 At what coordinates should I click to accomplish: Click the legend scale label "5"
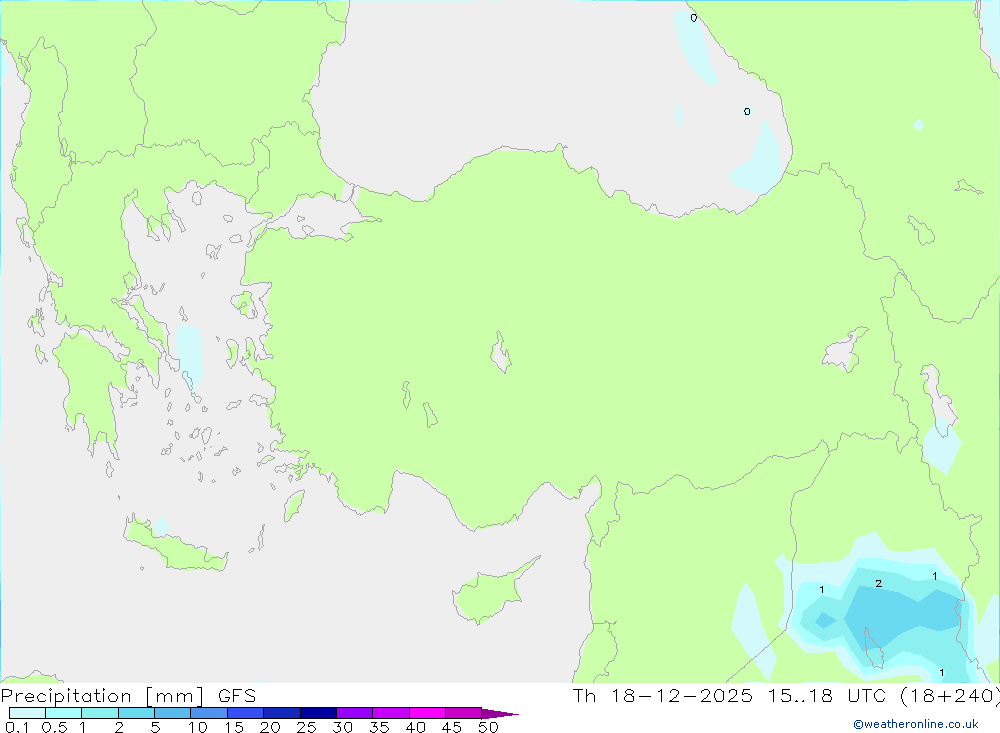(x=155, y=727)
